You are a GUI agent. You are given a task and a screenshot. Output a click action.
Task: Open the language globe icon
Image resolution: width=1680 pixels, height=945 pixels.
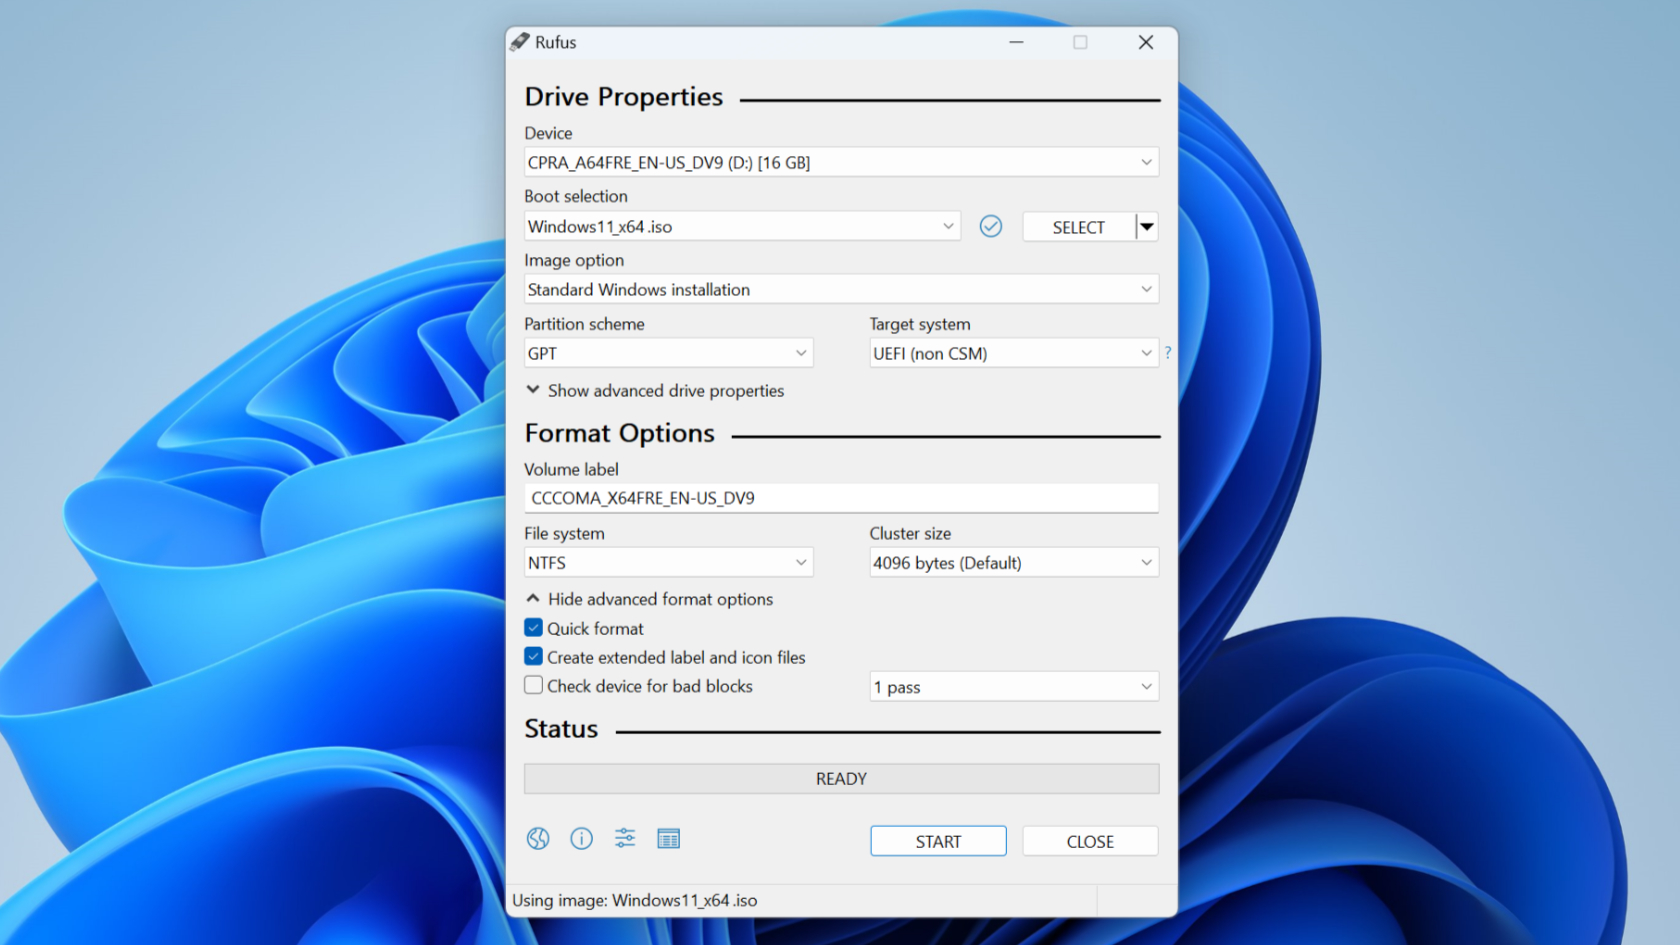538,839
